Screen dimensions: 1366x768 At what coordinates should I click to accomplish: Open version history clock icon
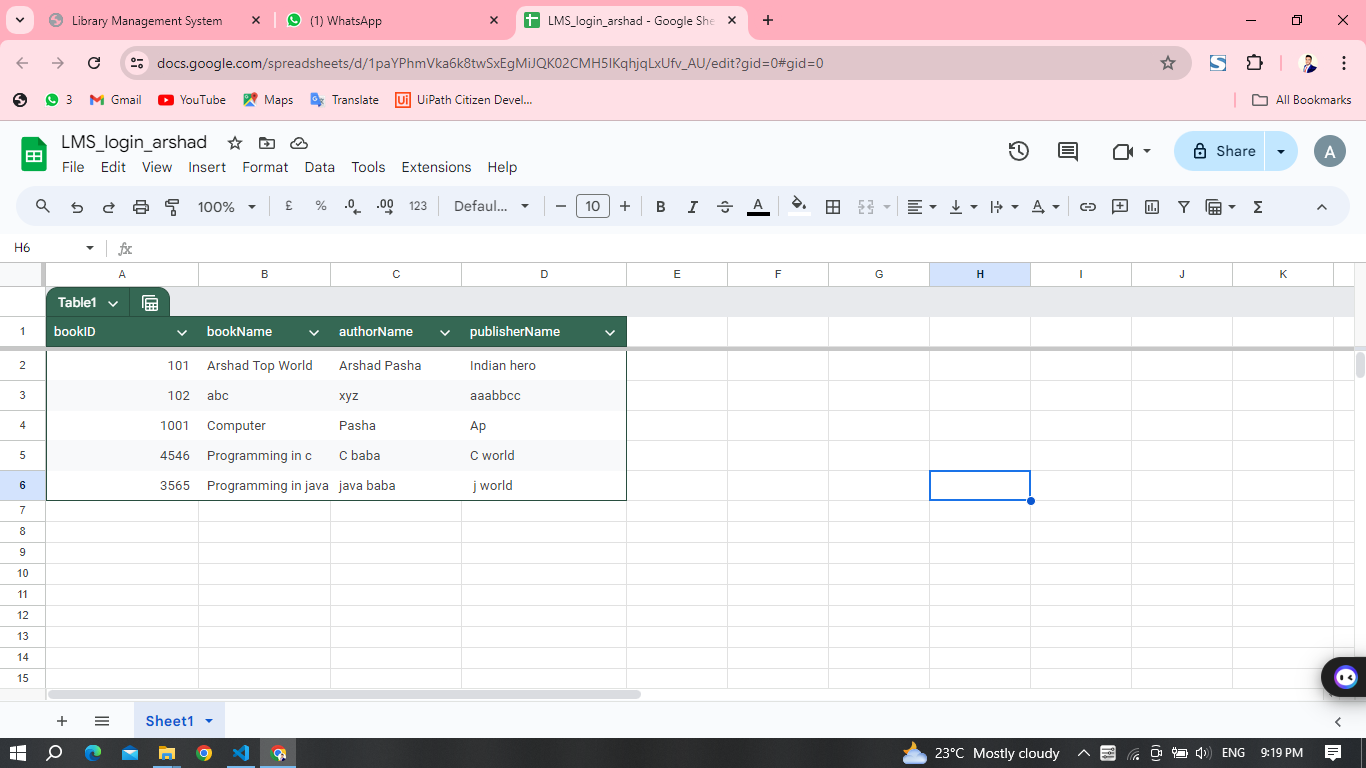point(1018,151)
